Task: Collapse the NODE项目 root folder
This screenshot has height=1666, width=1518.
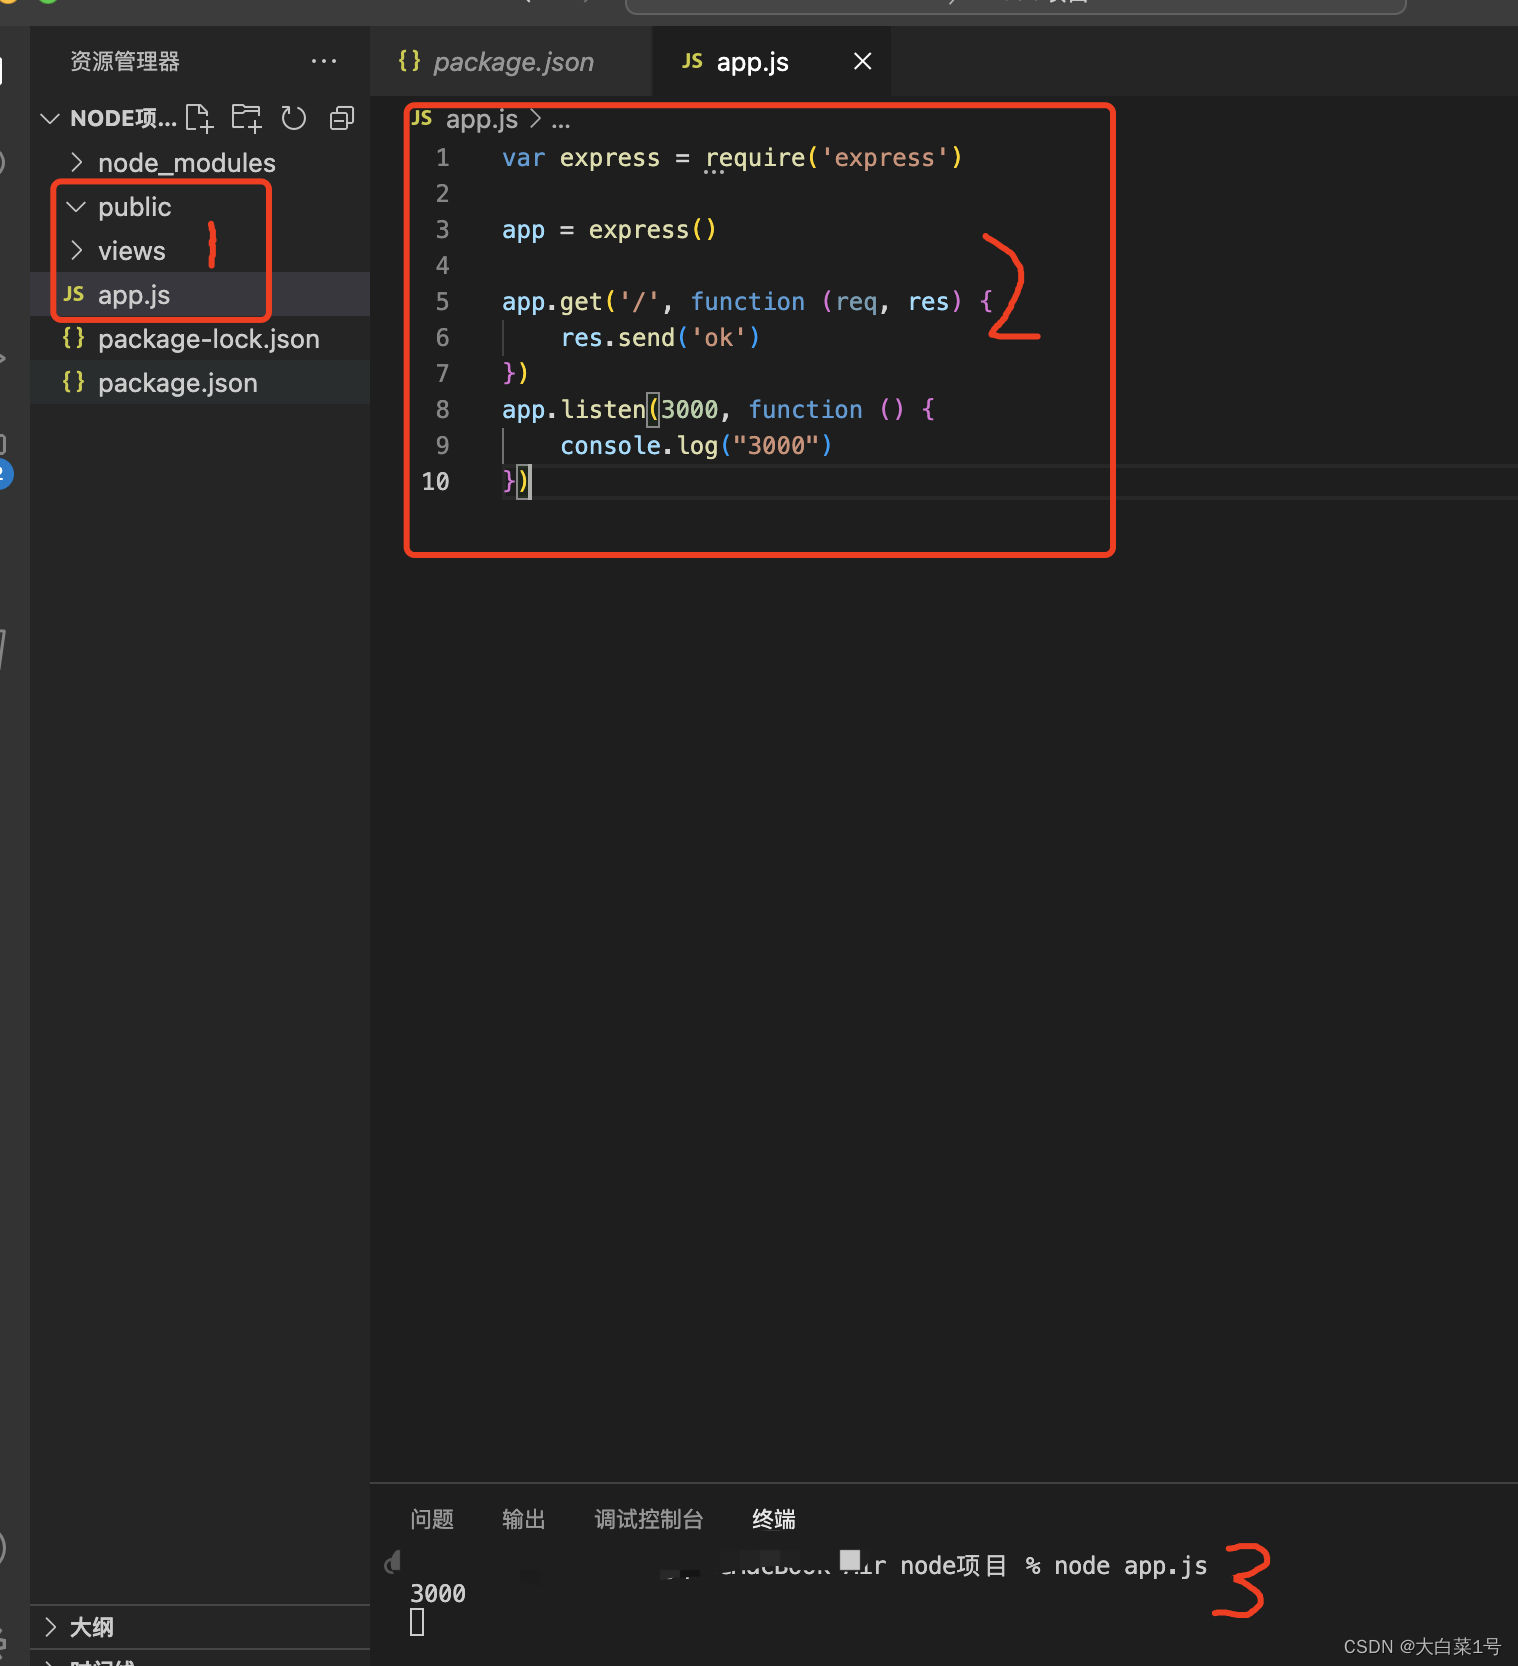Action: coord(50,119)
